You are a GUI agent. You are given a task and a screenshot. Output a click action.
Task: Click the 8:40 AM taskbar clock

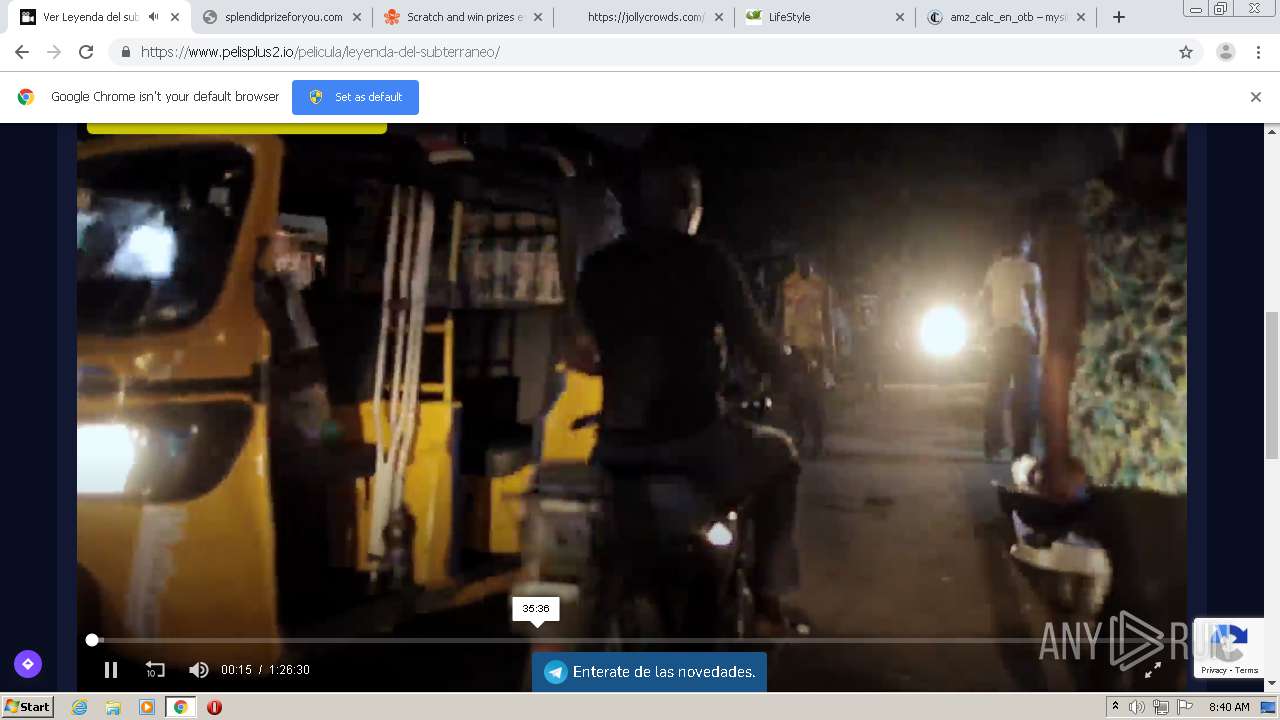(1229, 707)
